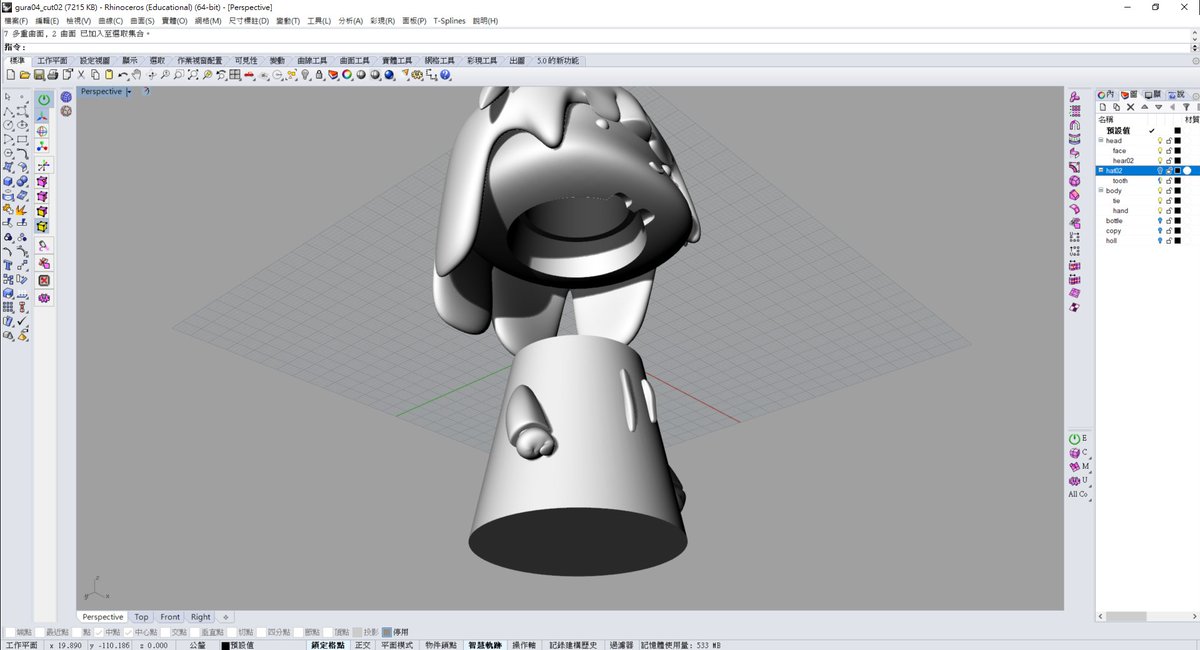This screenshot has width=1200, height=650.
Task: Select the tie layer row
Action: tap(1147, 201)
